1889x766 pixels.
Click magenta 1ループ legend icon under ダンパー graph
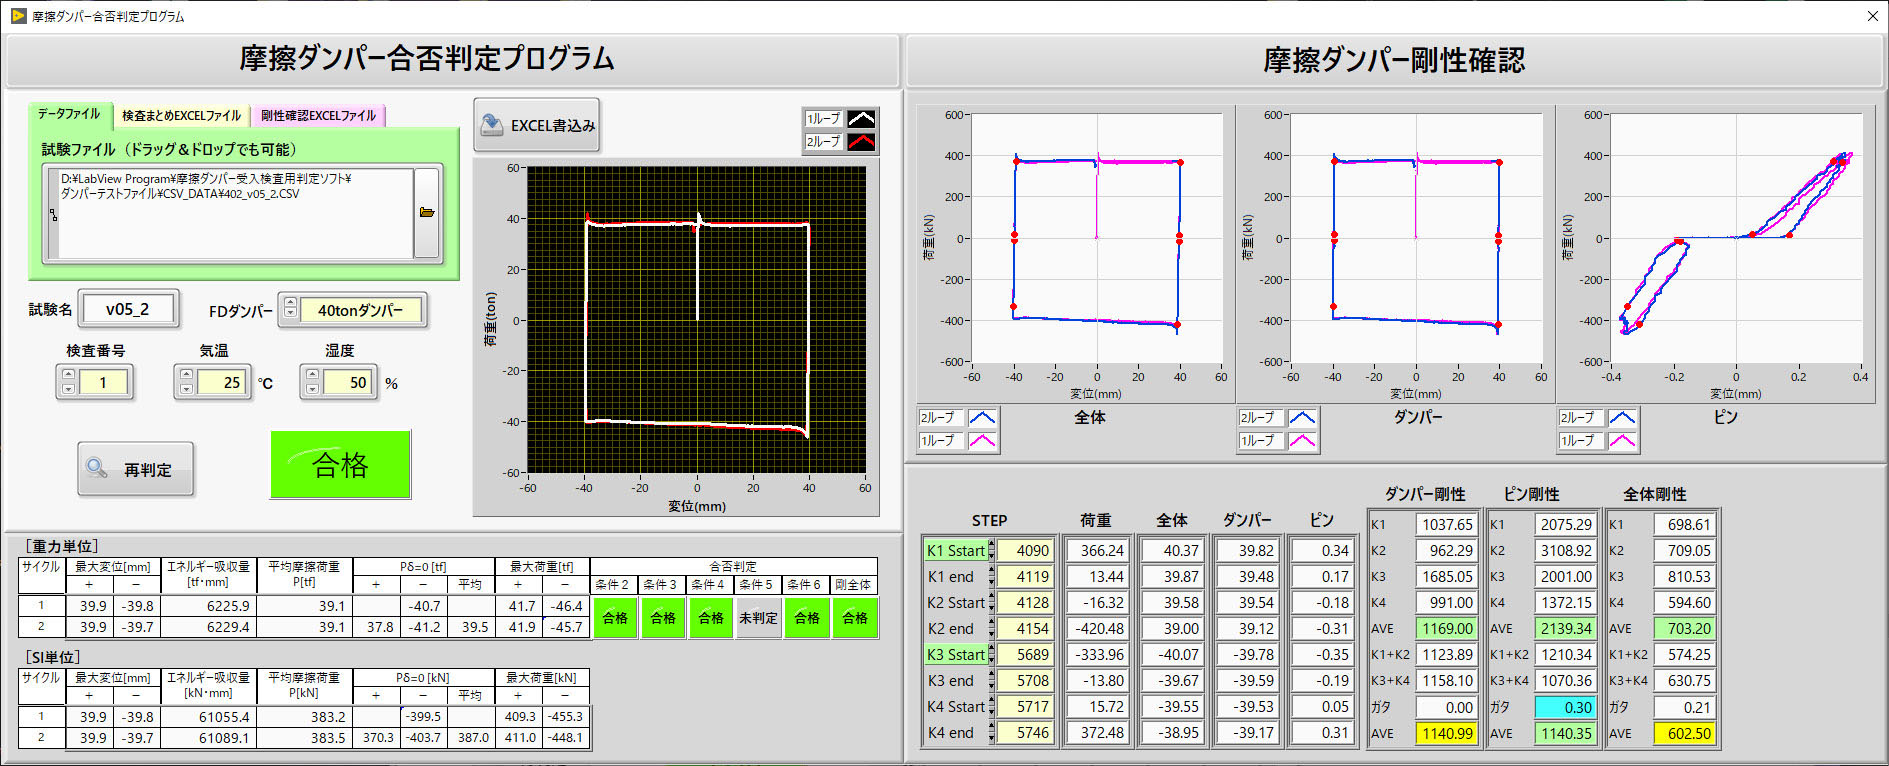[1302, 441]
